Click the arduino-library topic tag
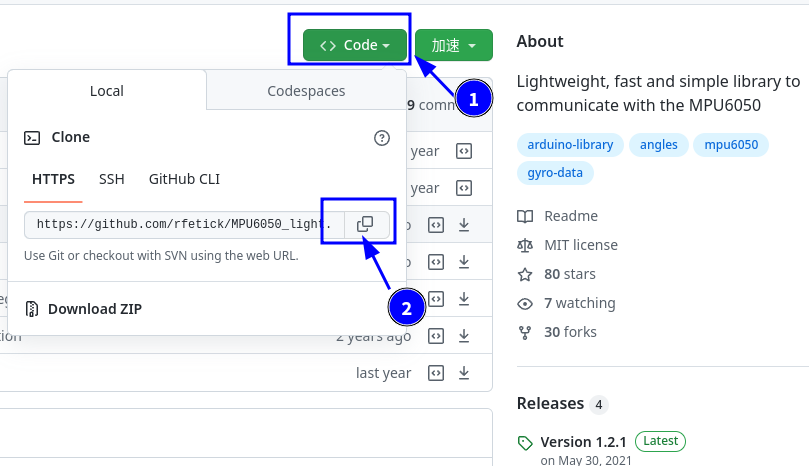Image resolution: width=809 pixels, height=466 pixels. [570, 145]
